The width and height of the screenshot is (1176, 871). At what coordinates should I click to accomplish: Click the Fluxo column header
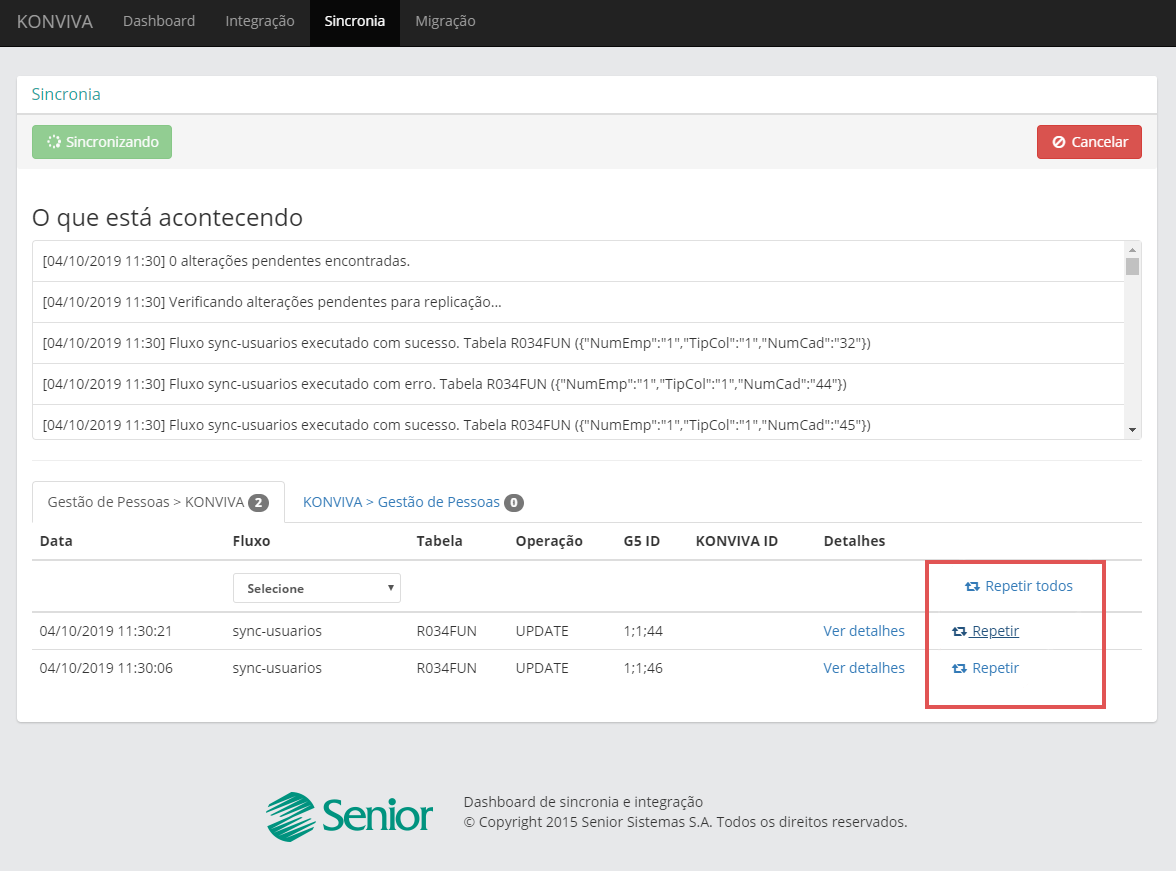251,541
